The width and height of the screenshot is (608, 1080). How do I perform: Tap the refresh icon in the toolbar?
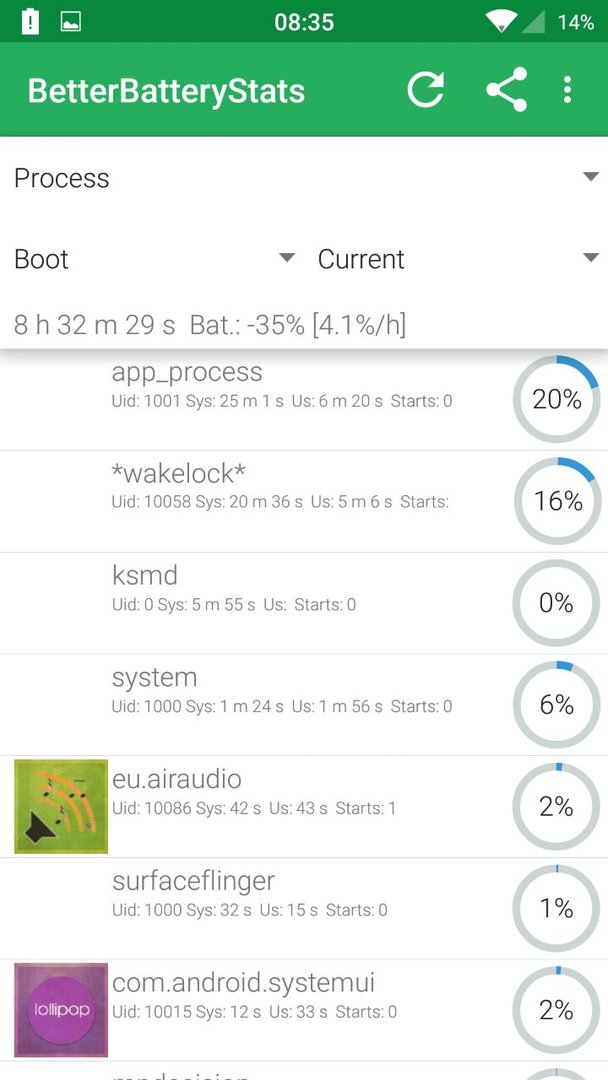pyautogui.click(x=425, y=90)
